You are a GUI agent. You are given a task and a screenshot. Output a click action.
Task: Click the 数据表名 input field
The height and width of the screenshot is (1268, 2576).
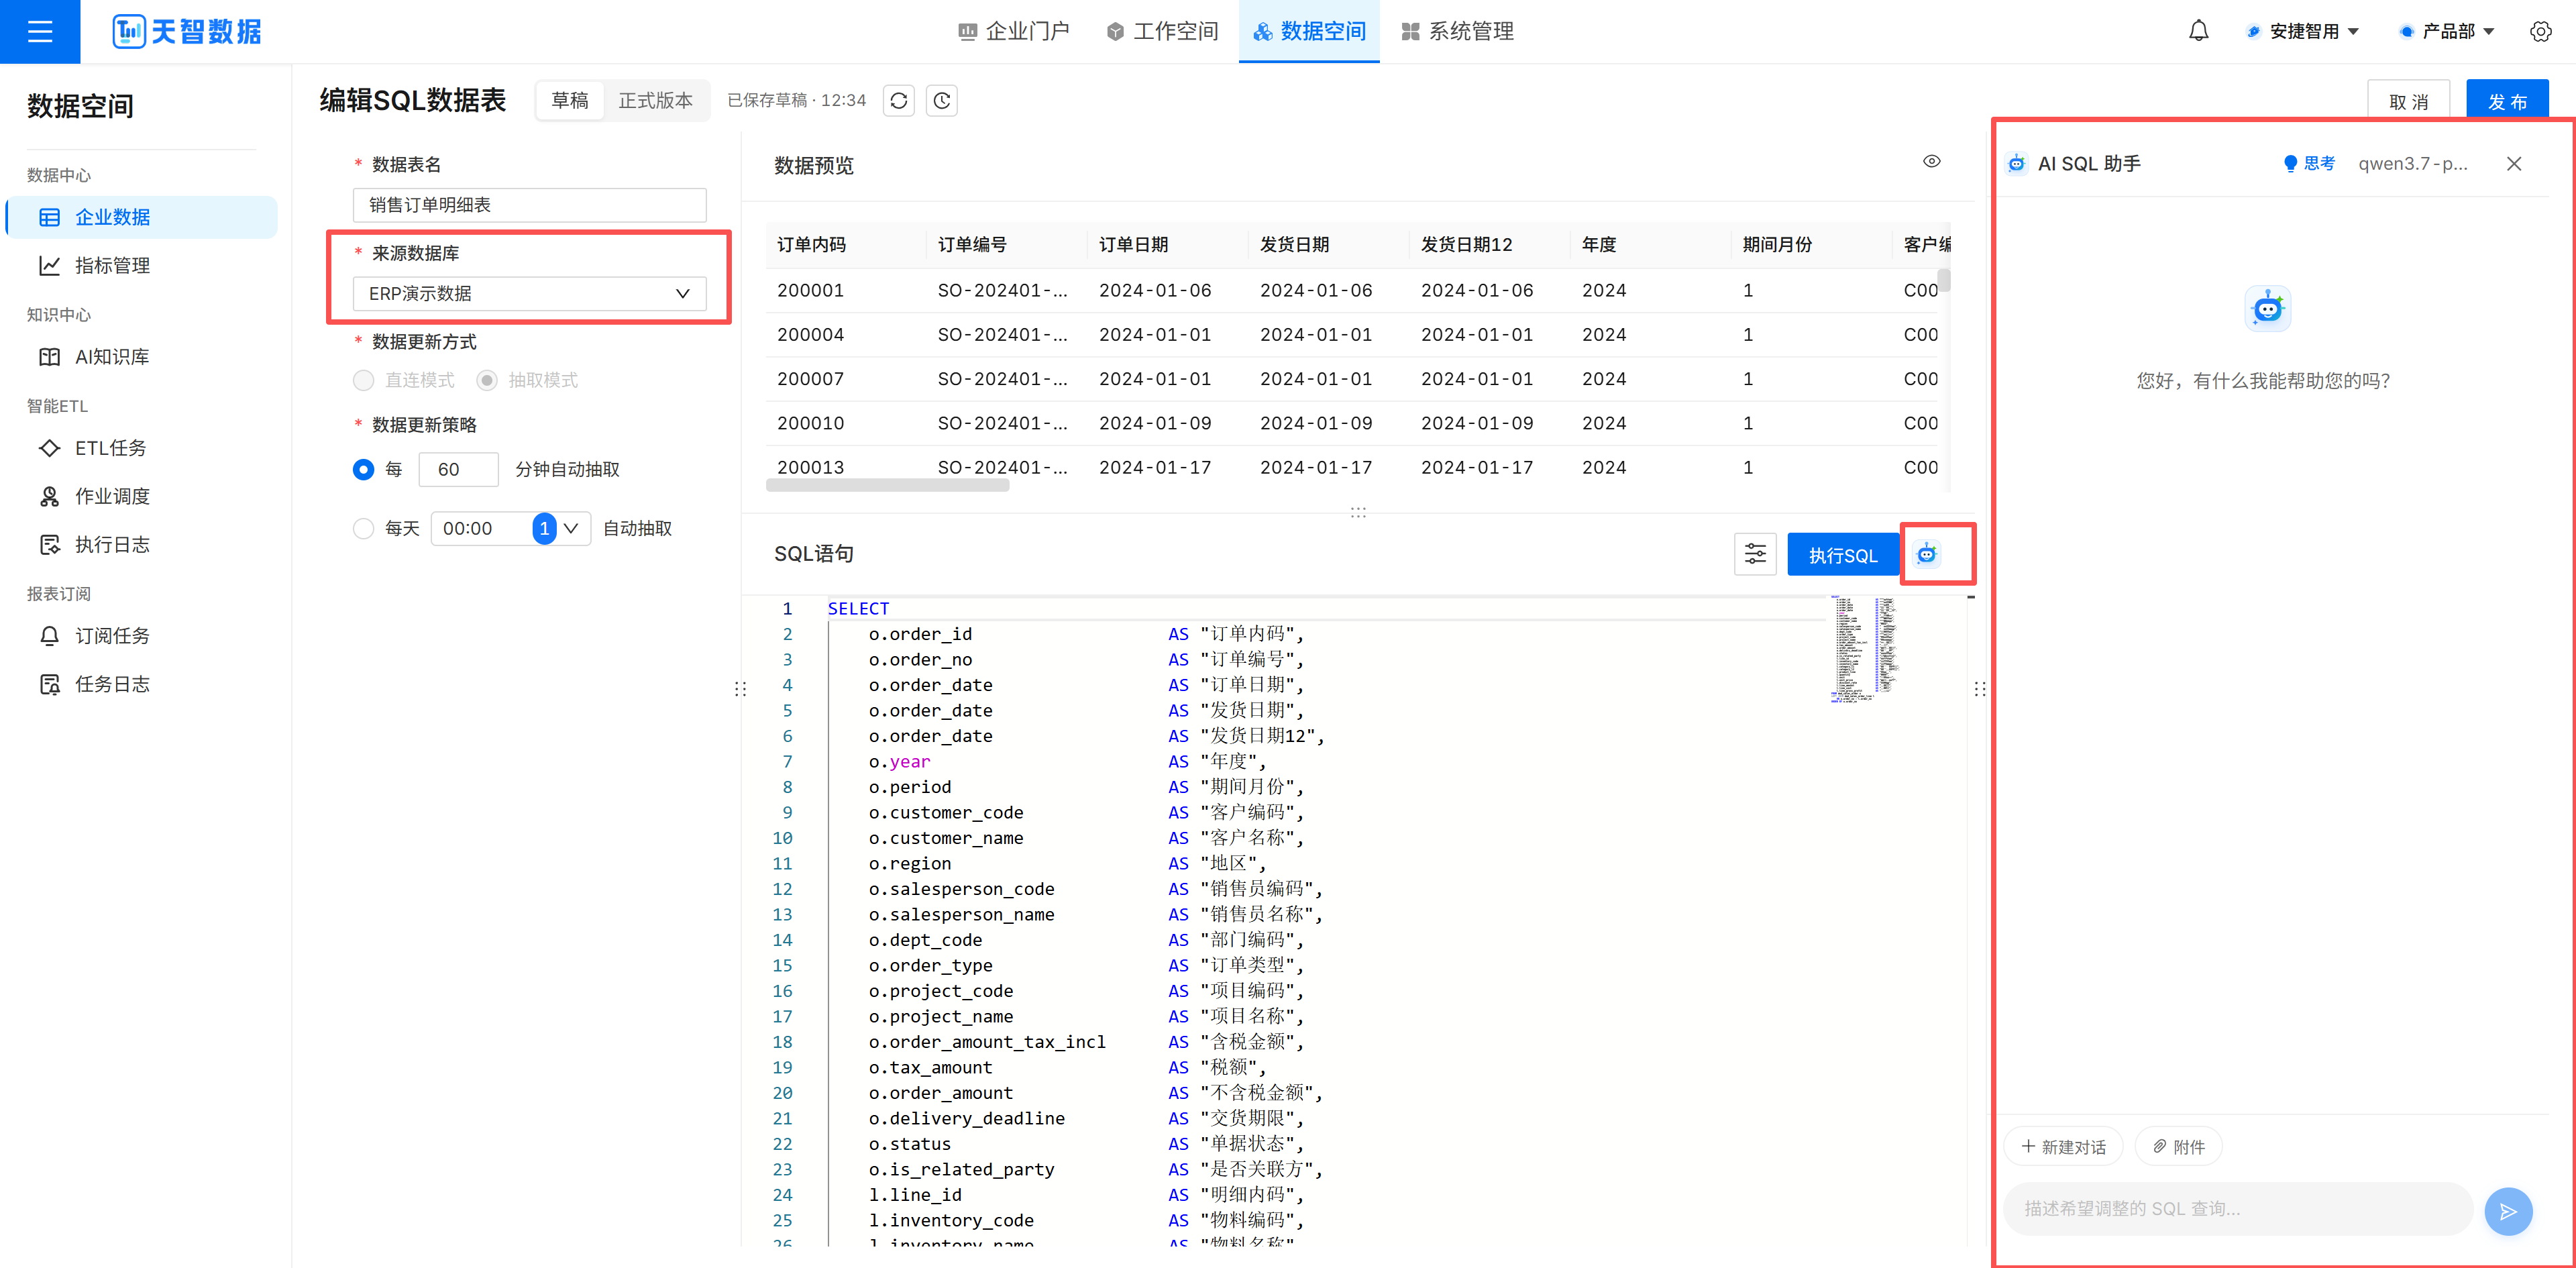529,205
